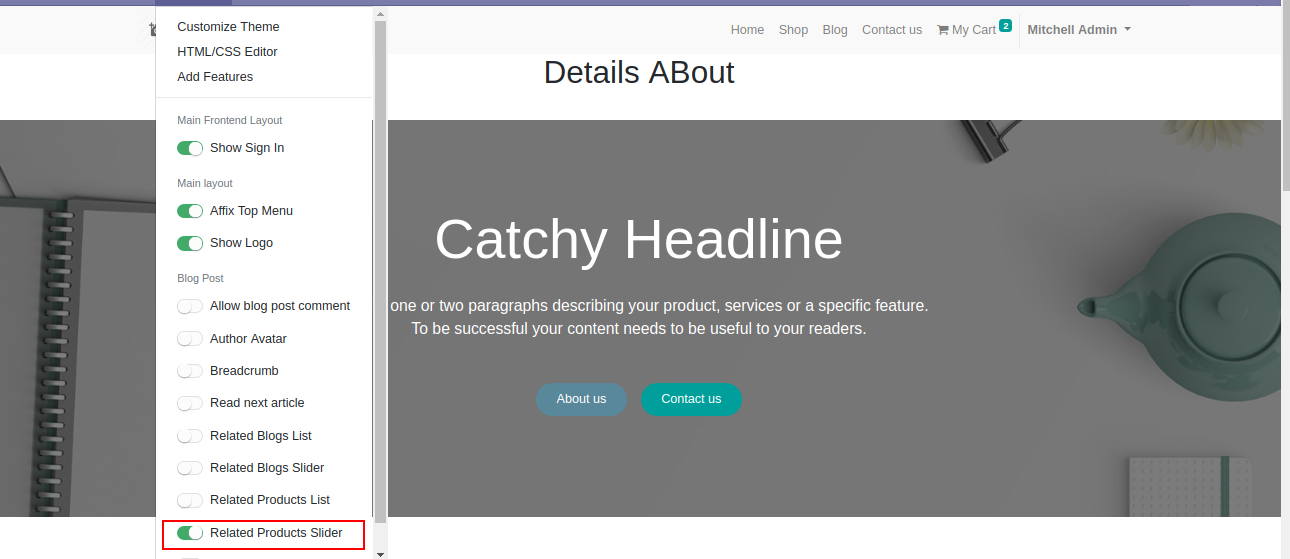Click the Catchy Headline text

[639, 240]
